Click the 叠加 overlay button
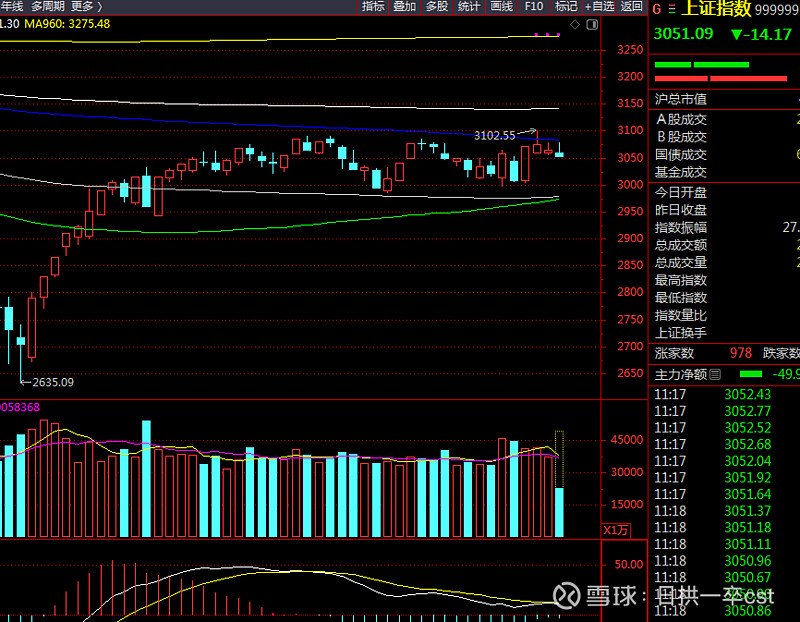The width and height of the screenshot is (800, 622). pyautogui.click(x=405, y=6)
